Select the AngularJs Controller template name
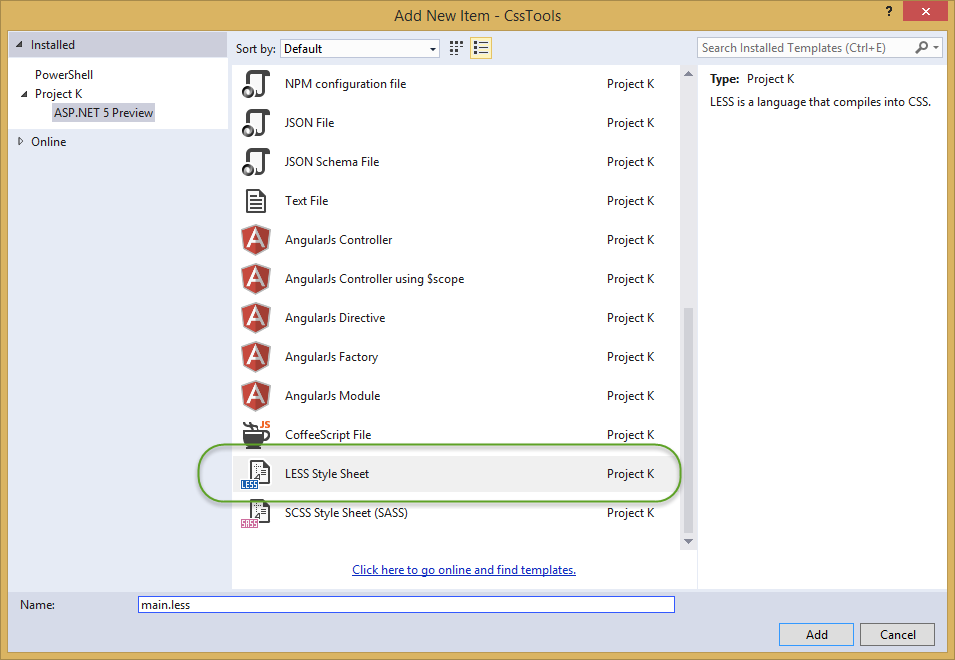The image size is (955, 660). [x=339, y=240]
